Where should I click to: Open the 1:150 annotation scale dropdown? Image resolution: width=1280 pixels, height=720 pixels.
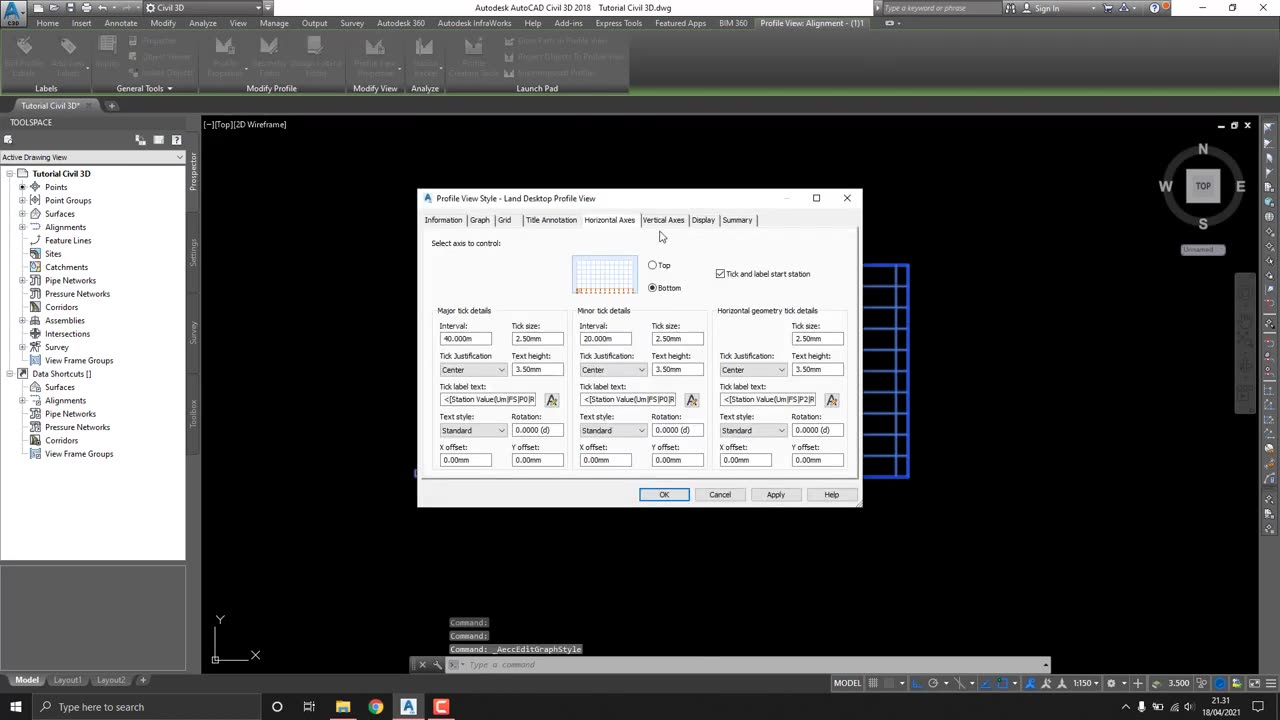pyautogui.click(x=1087, y=683)
